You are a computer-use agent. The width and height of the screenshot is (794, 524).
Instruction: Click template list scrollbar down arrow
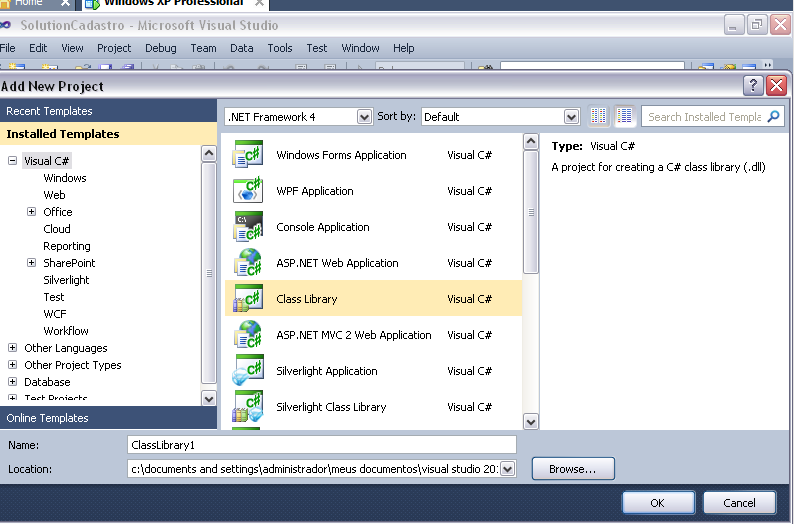(x=531, y=421)
